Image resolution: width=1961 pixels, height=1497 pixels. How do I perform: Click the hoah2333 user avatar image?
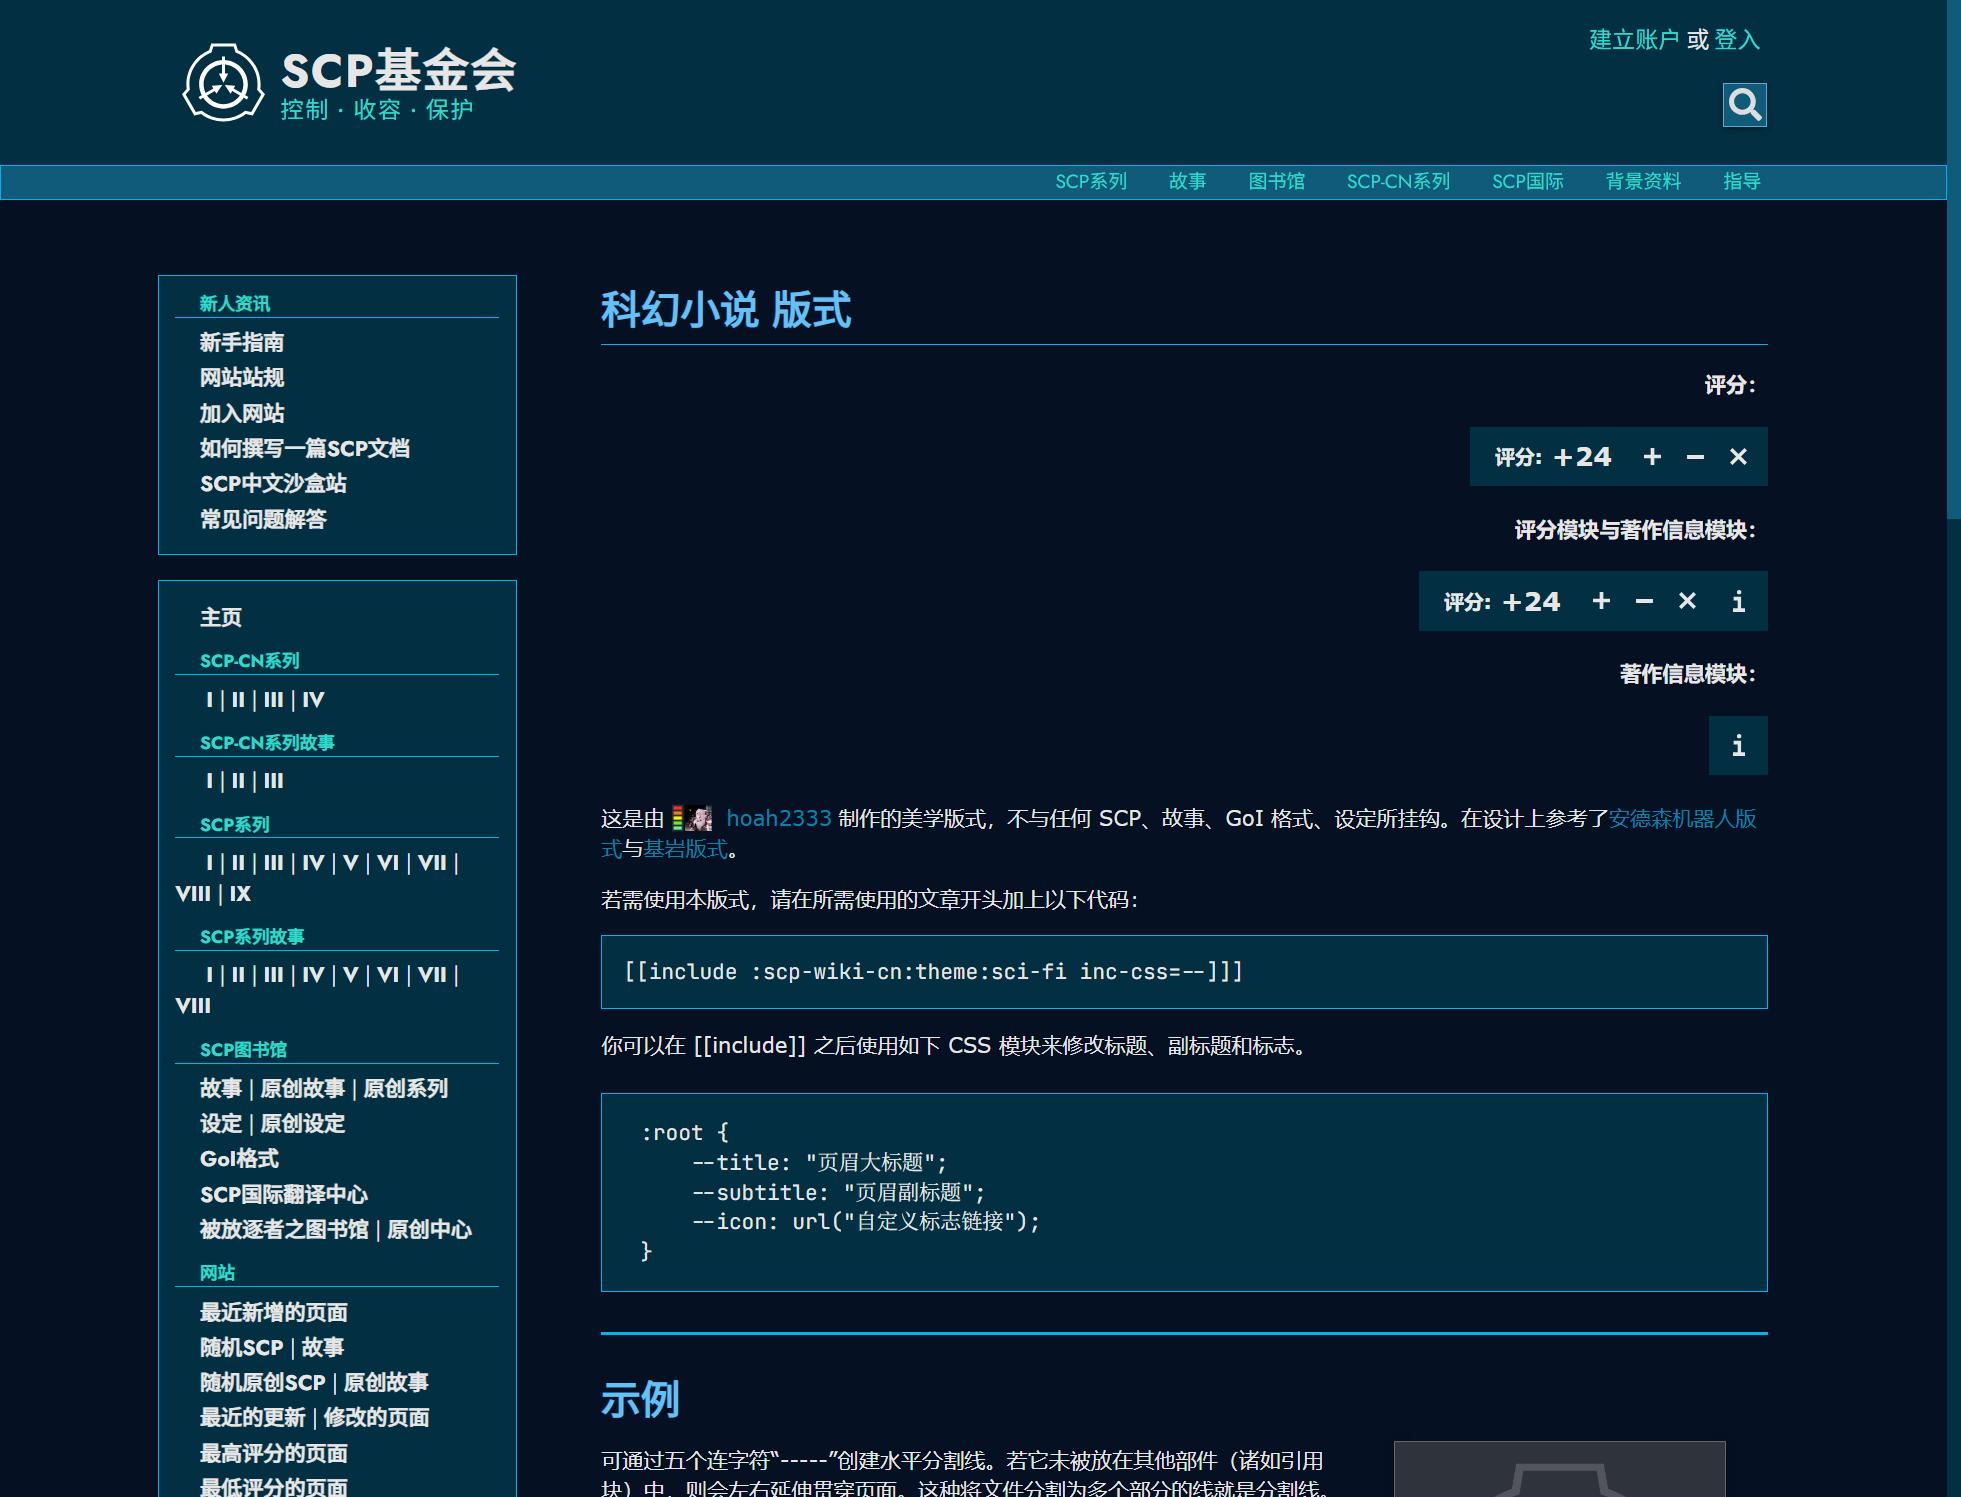pos(698,818)
